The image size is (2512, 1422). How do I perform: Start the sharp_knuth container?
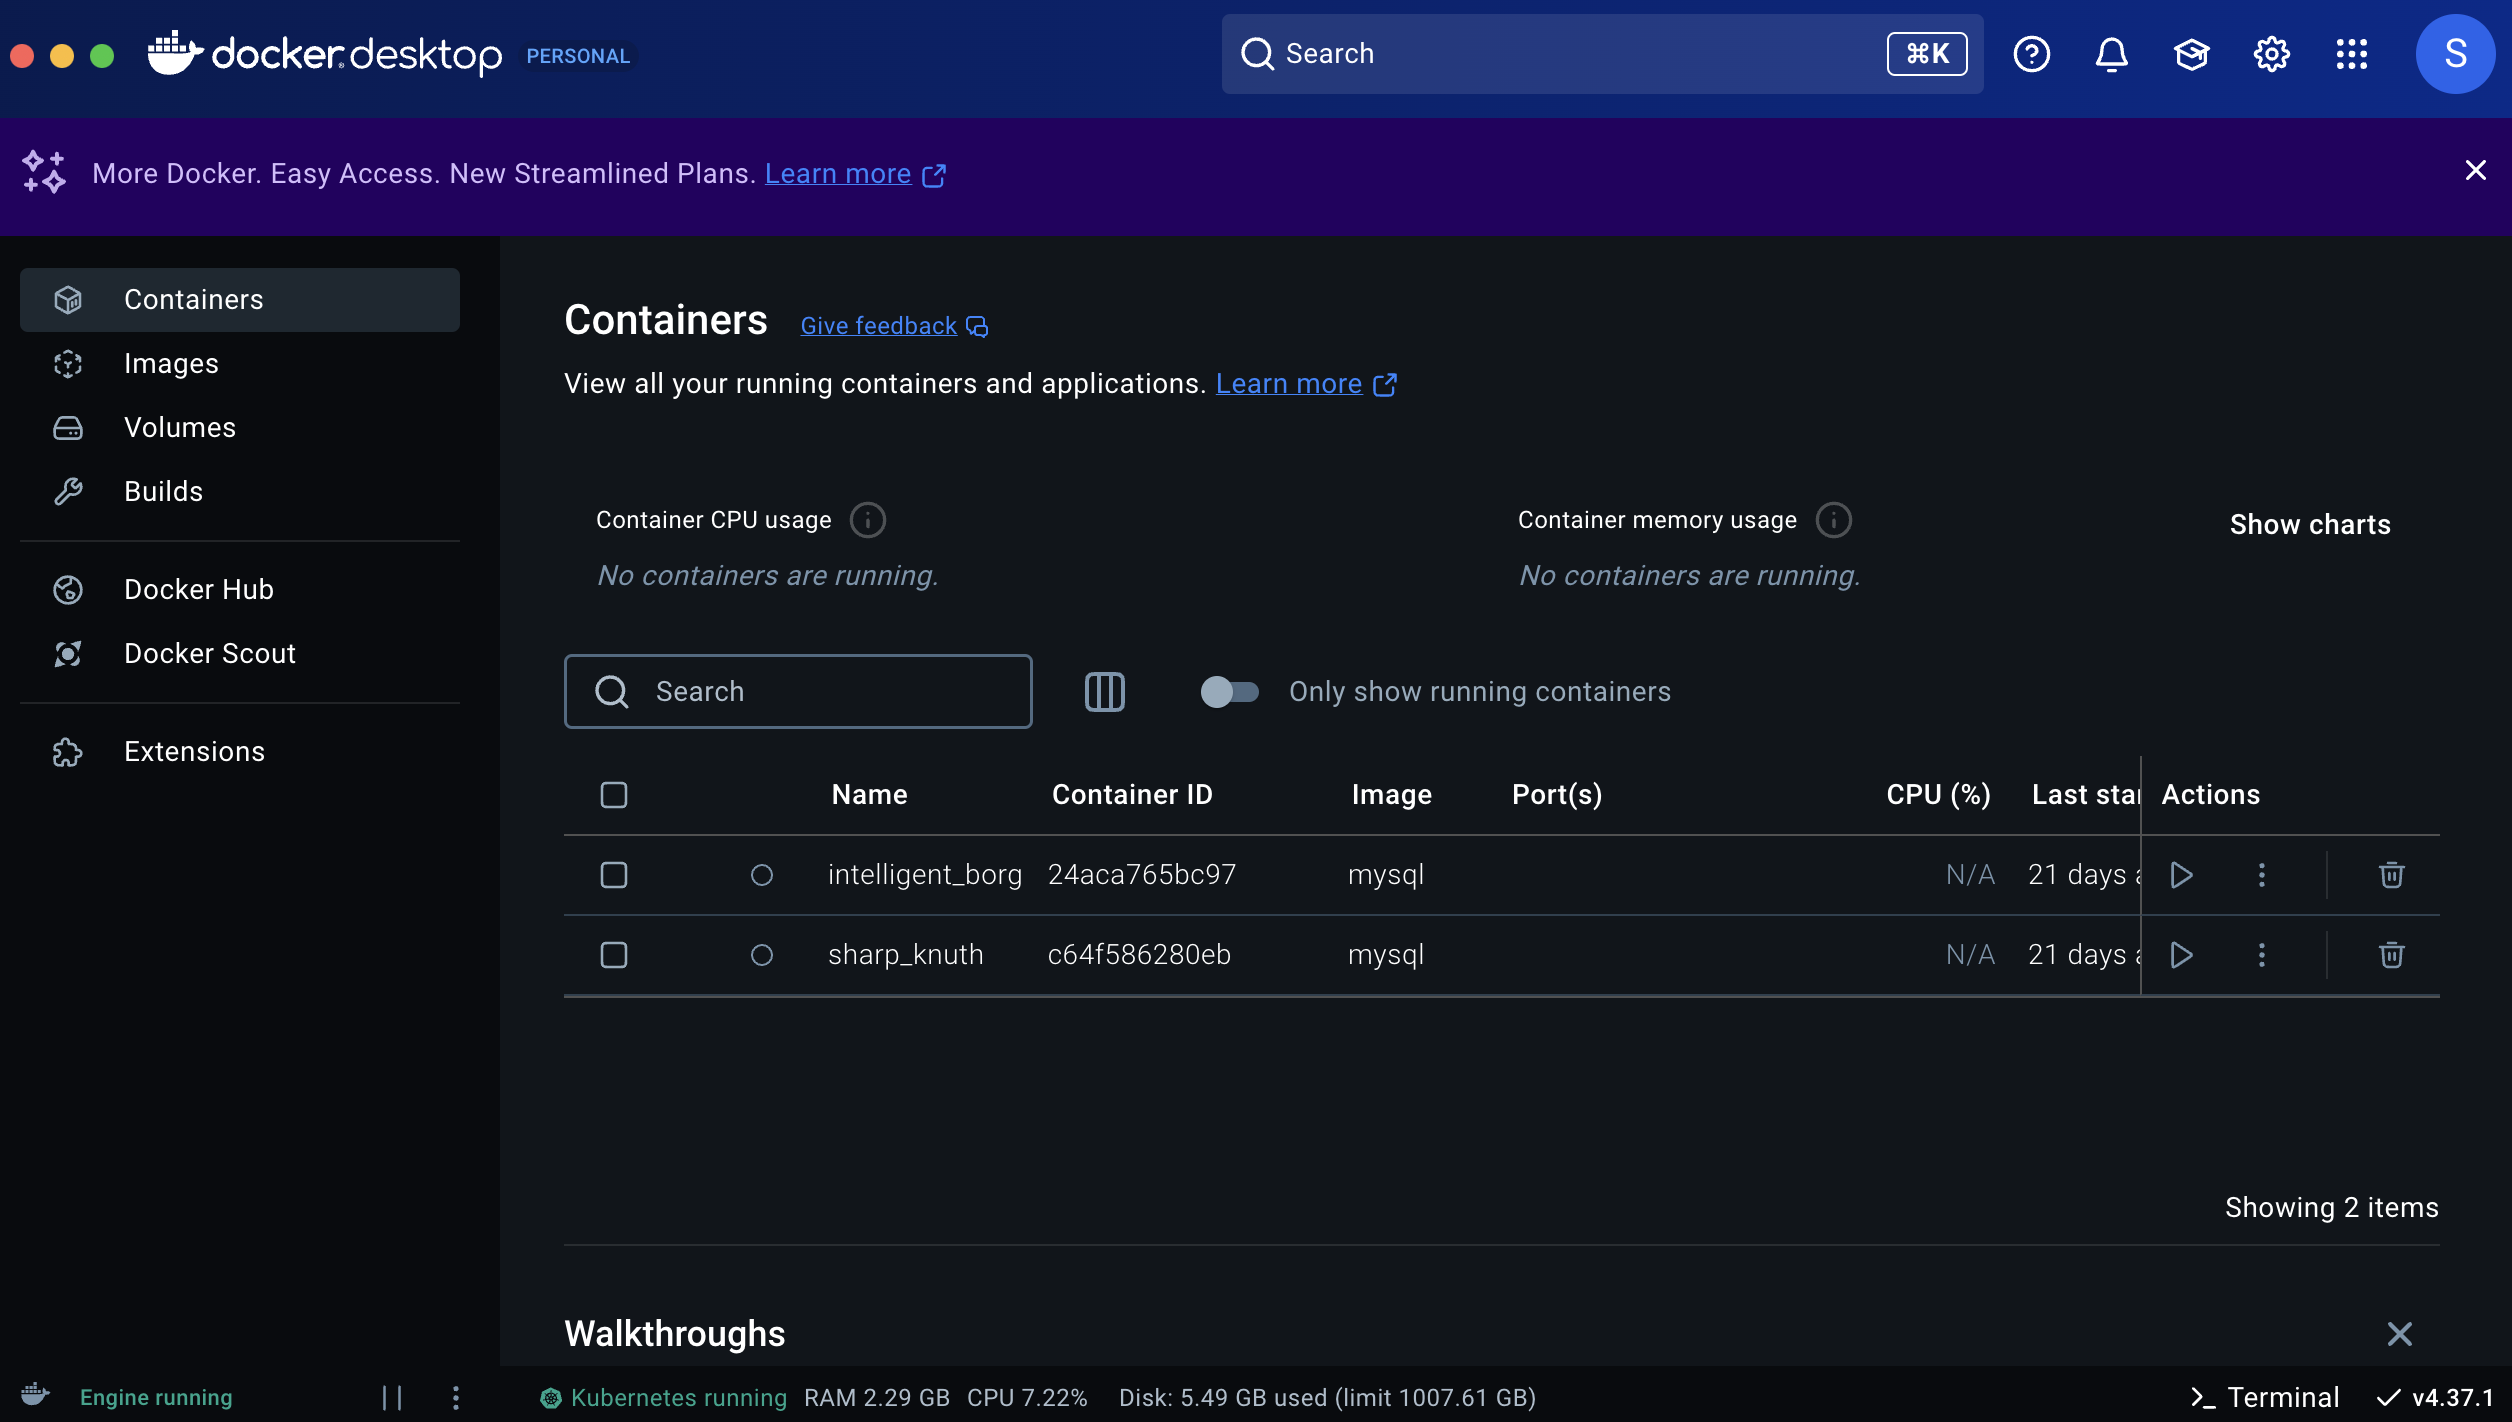(2181, 955)
